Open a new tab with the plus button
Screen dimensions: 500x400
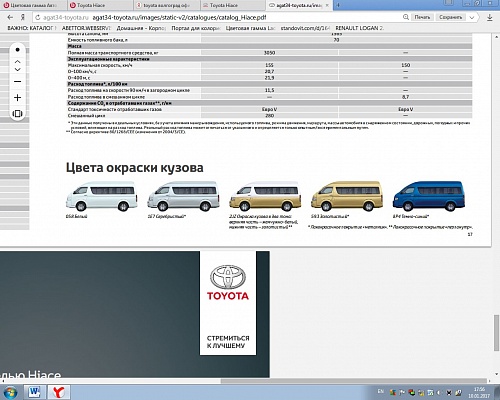pyautogui.click(x=338, y=5)
